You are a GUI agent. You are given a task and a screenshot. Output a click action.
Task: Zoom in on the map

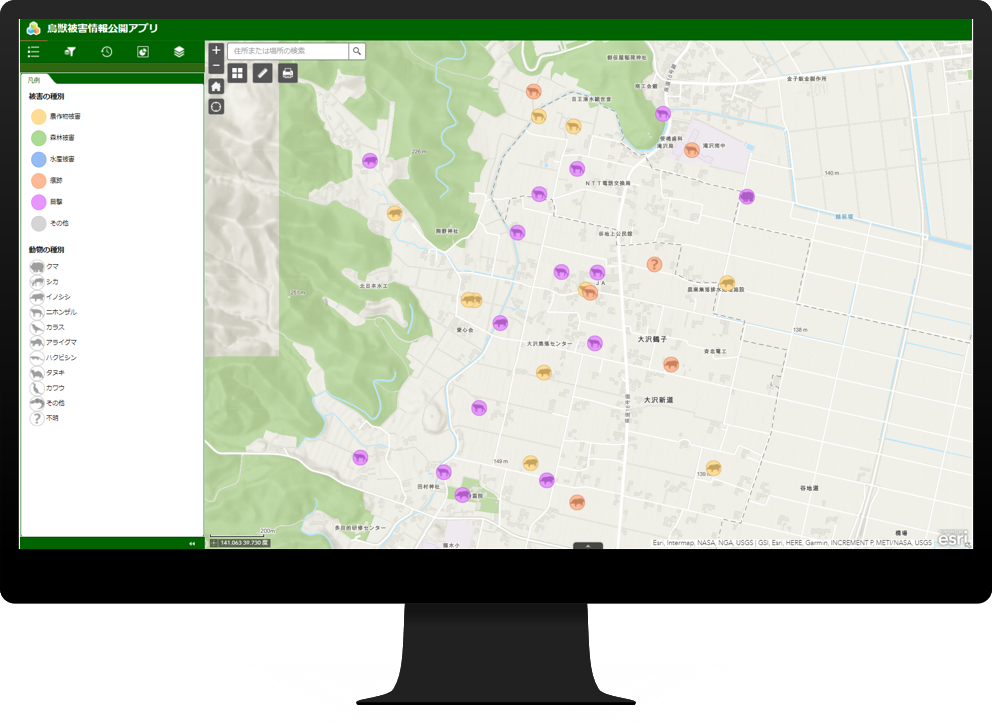[216, 50]
